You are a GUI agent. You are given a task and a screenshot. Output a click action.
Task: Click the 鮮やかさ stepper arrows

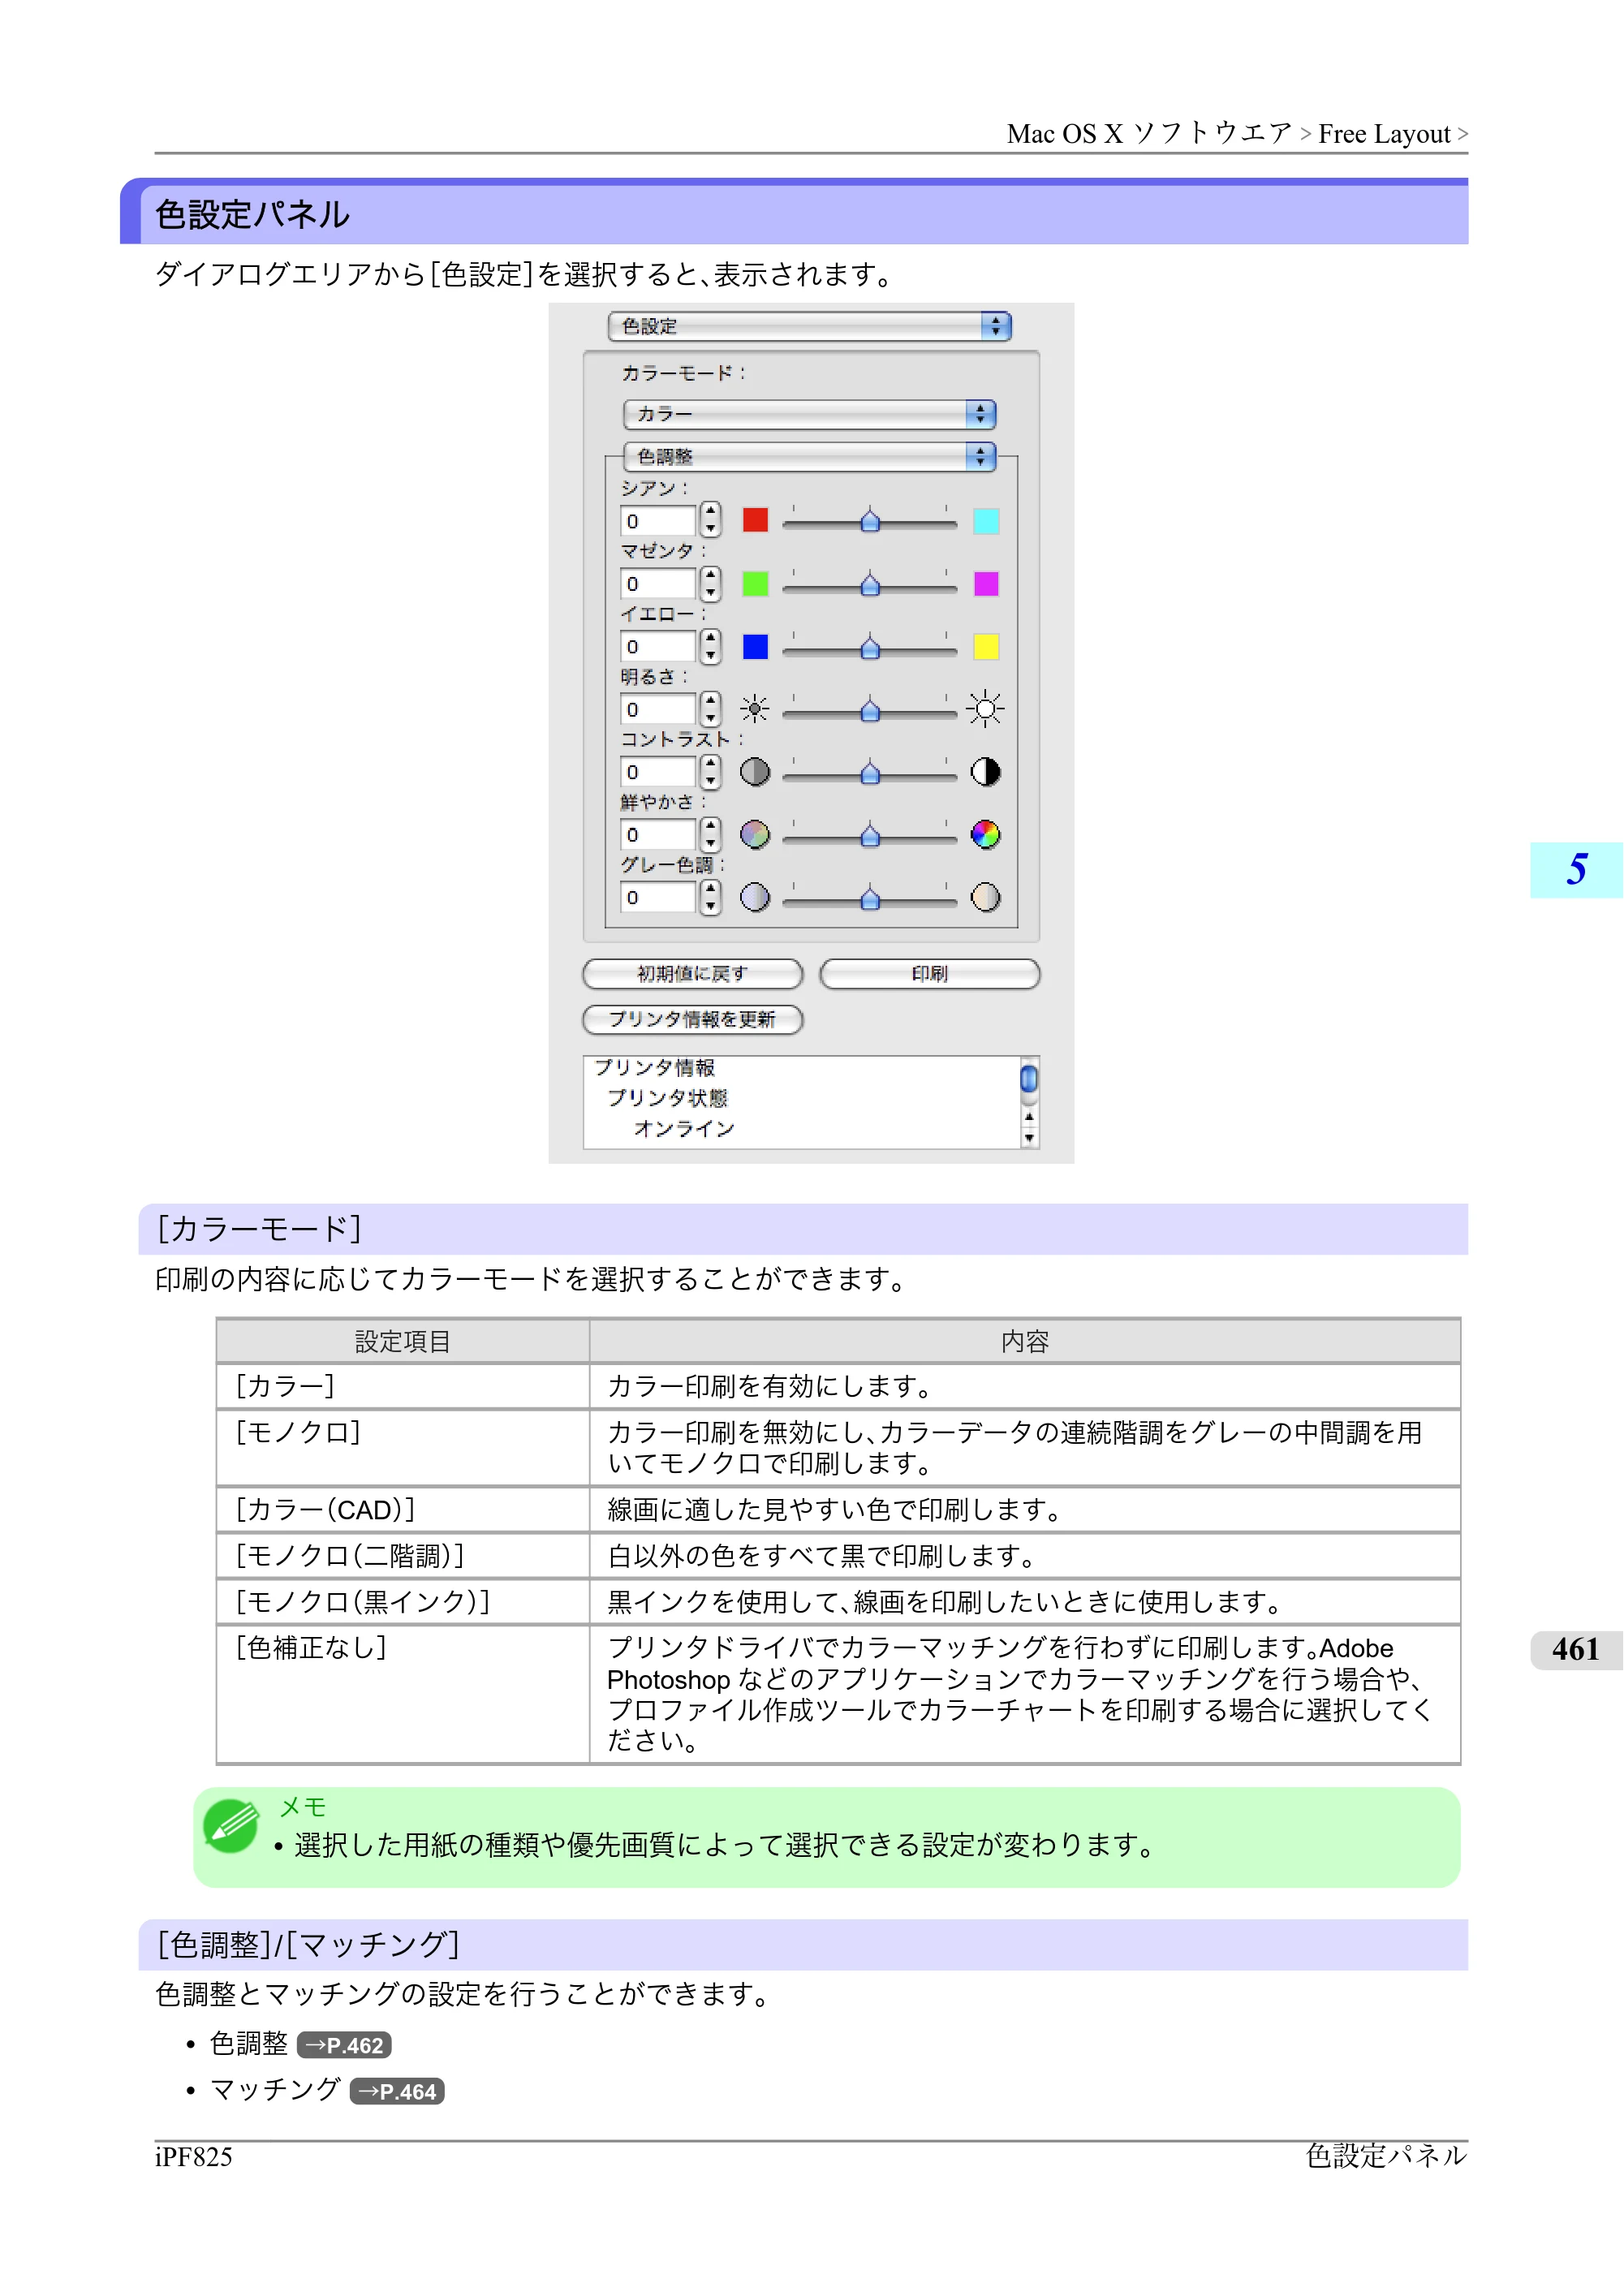tap(710, 835)
